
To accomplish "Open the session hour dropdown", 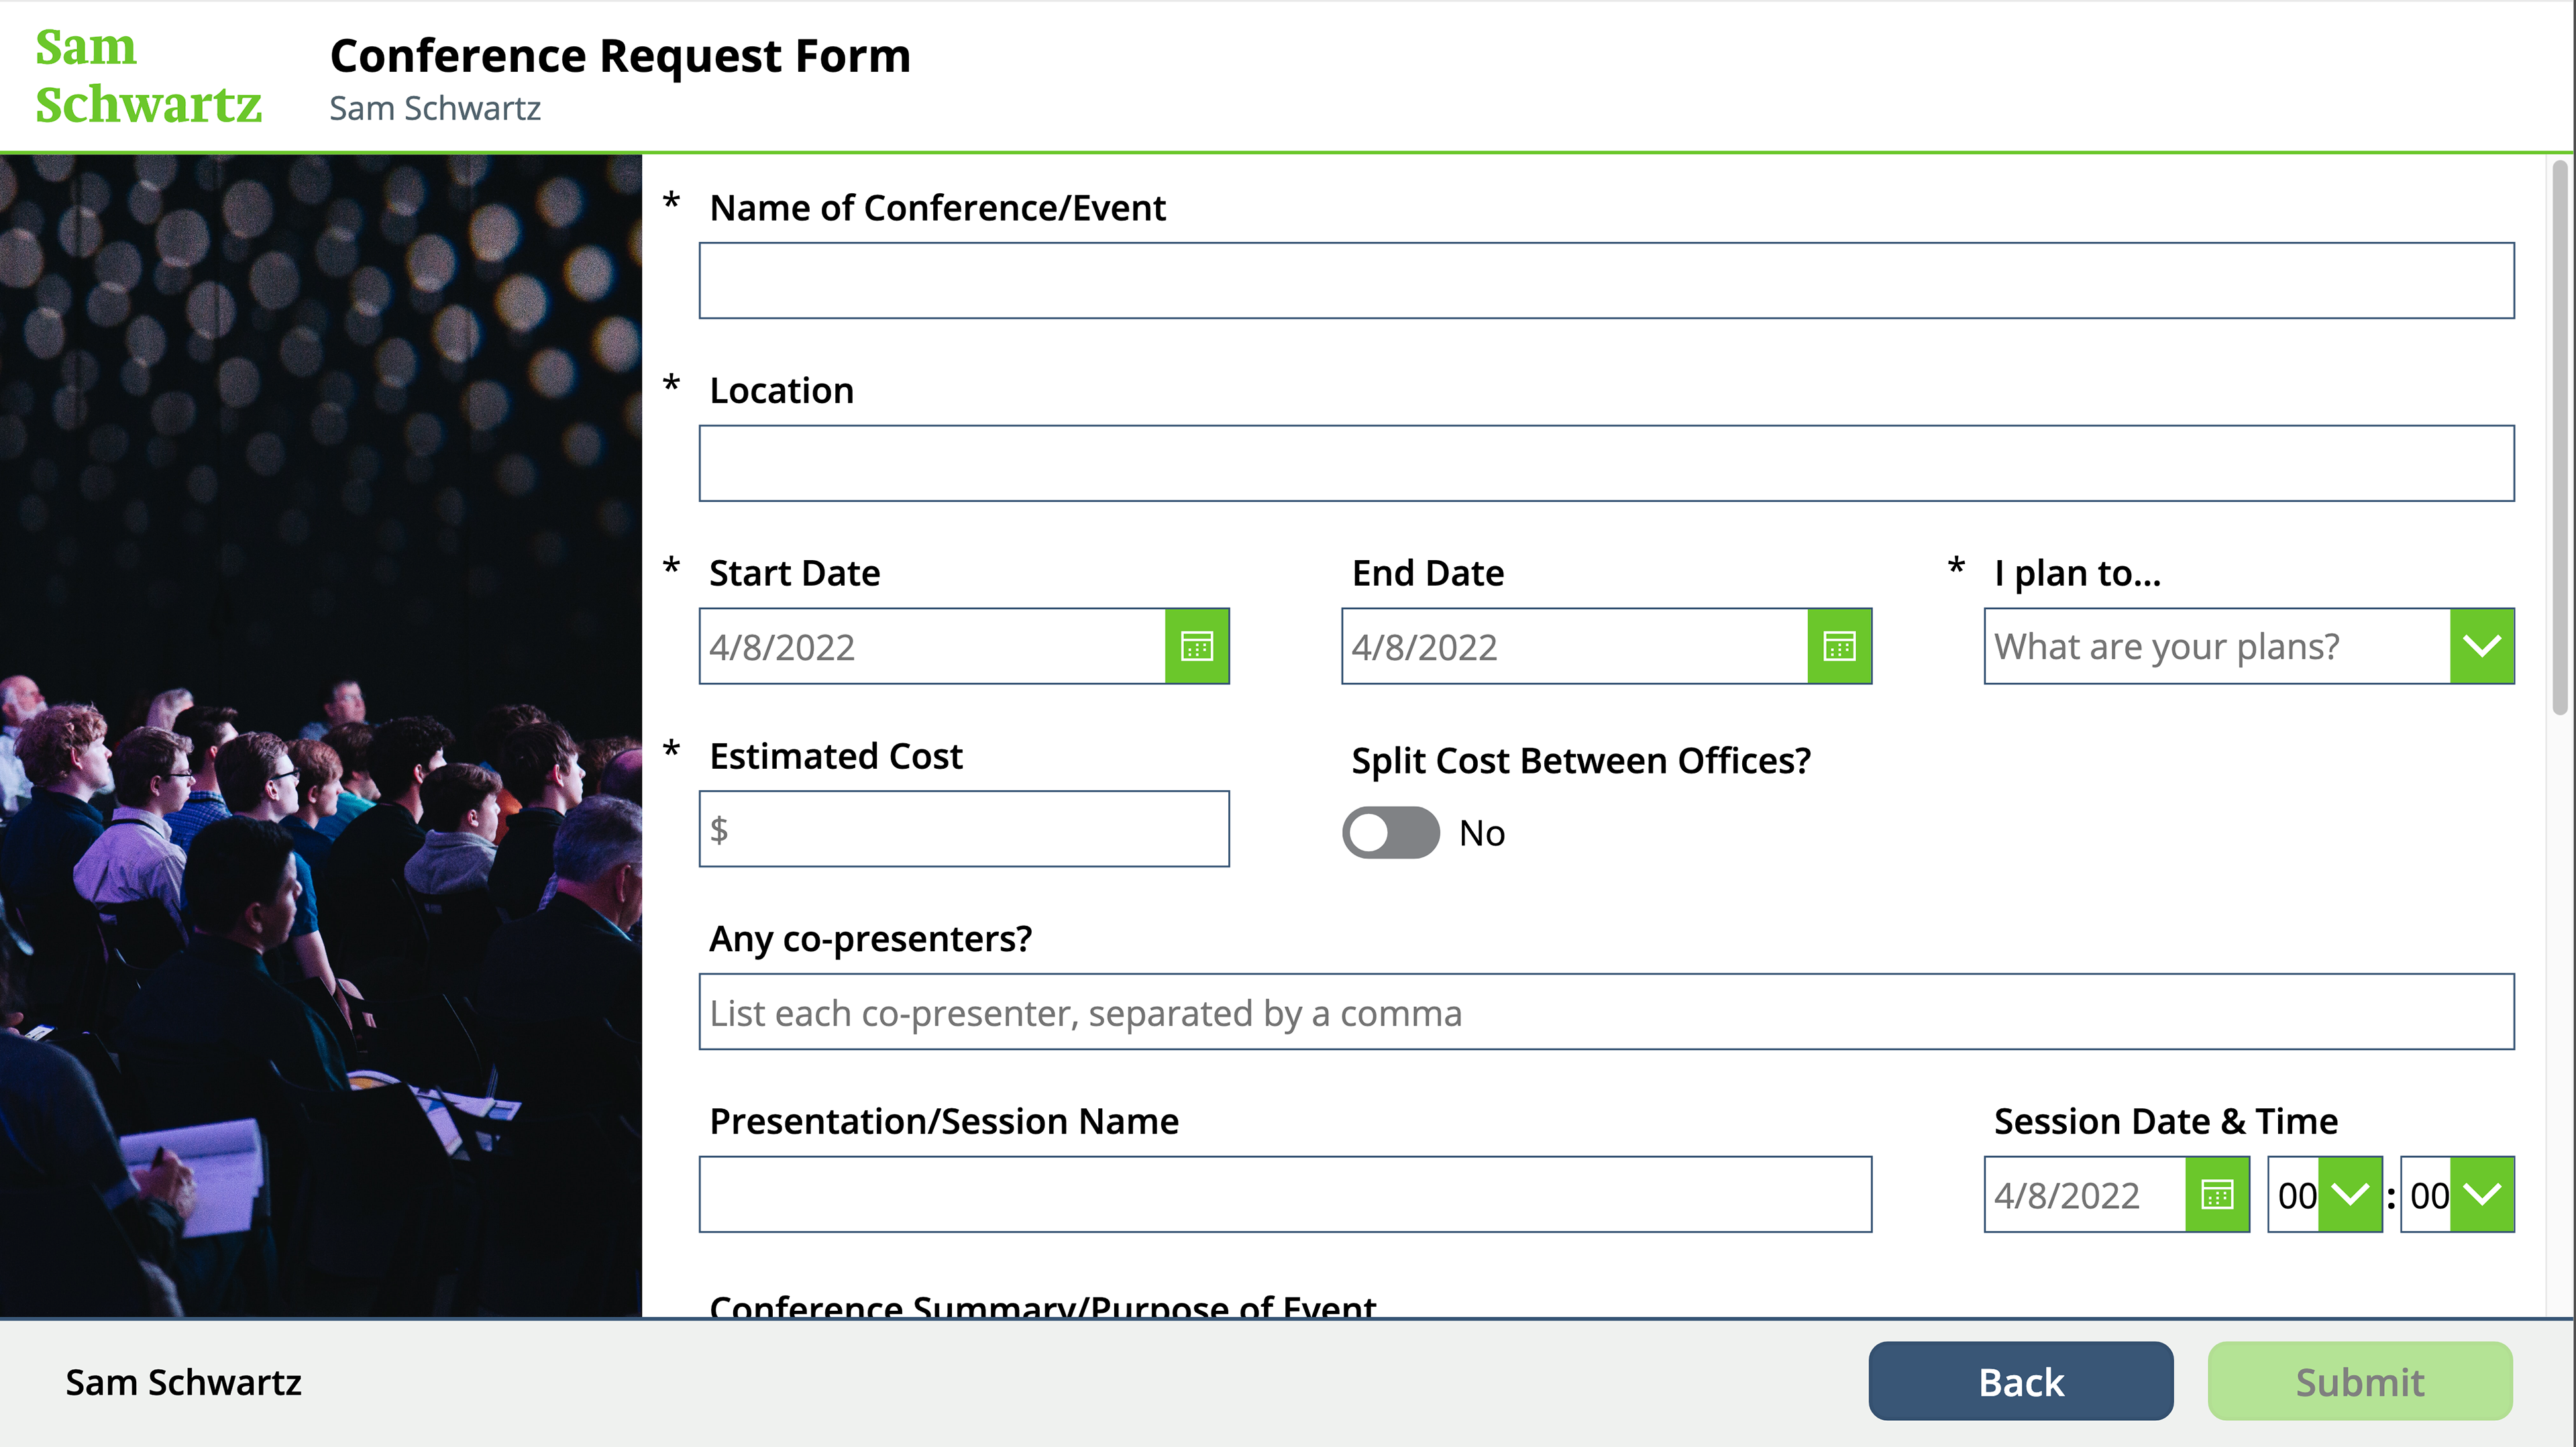I will [2349, 1194].
